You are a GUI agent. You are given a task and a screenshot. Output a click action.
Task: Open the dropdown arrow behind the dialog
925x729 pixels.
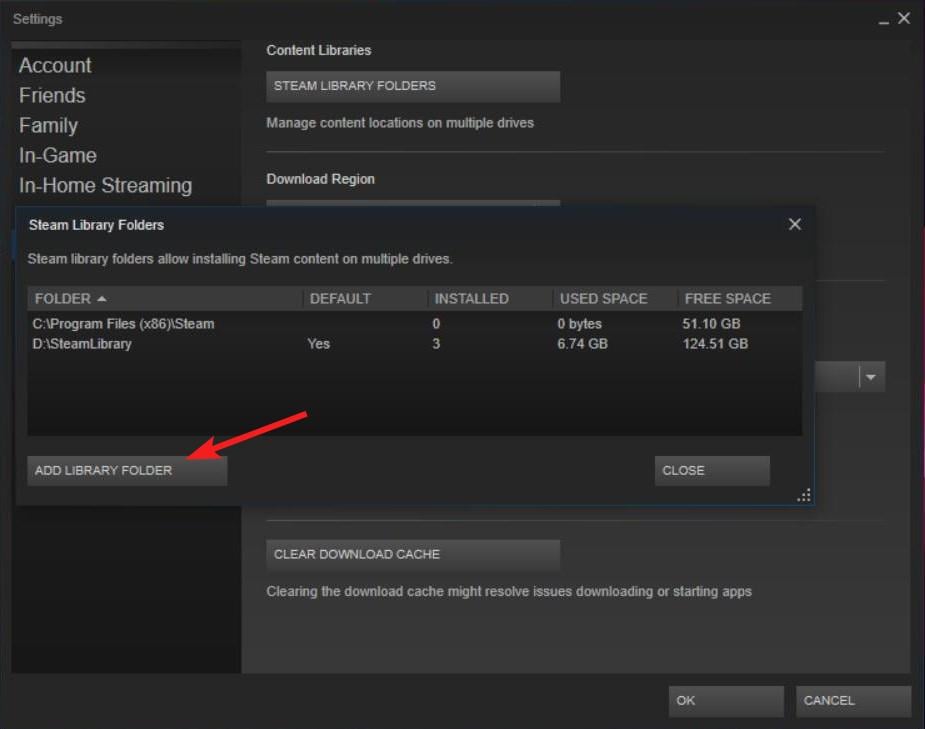(871, 377)
